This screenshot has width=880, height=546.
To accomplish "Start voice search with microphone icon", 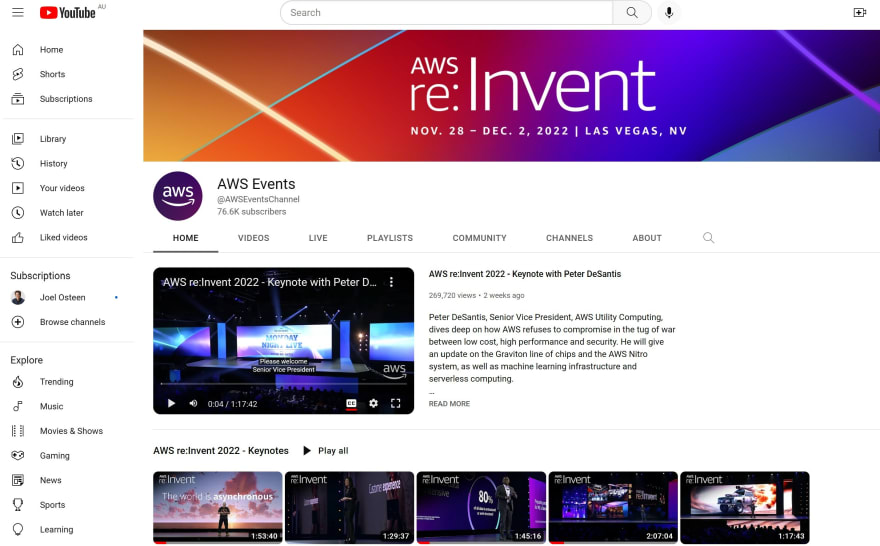I will 669,12.
